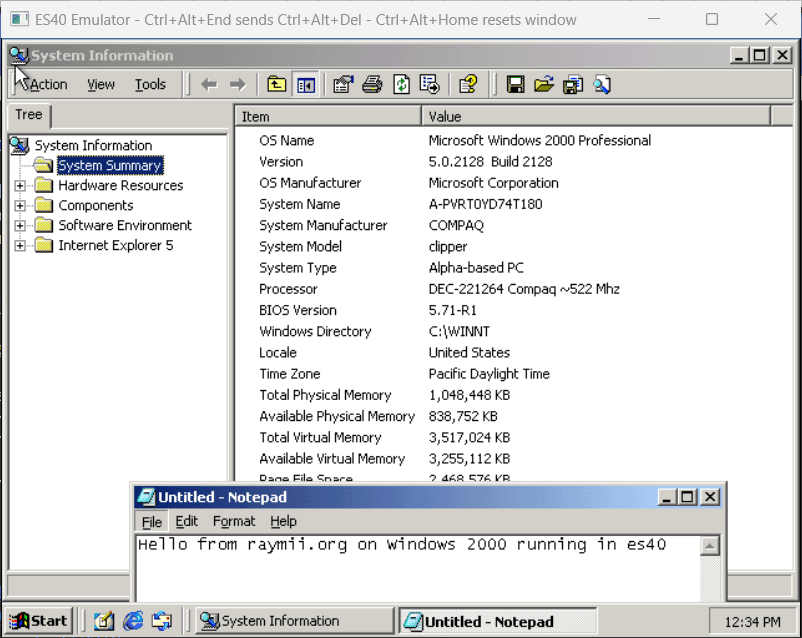Select System Summary in the tree
802x638 pixels.
click(110, 165)
